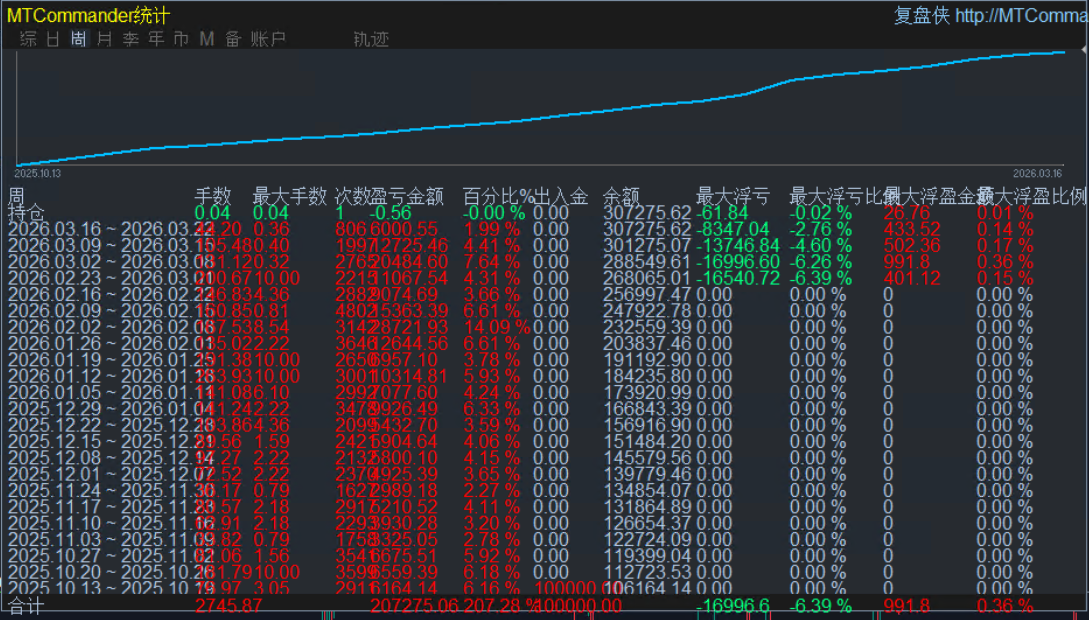Click the 最大浮盈比例 column header
The width and height of the screenshot is (1089, 620).
click(x=1031, y=196)
